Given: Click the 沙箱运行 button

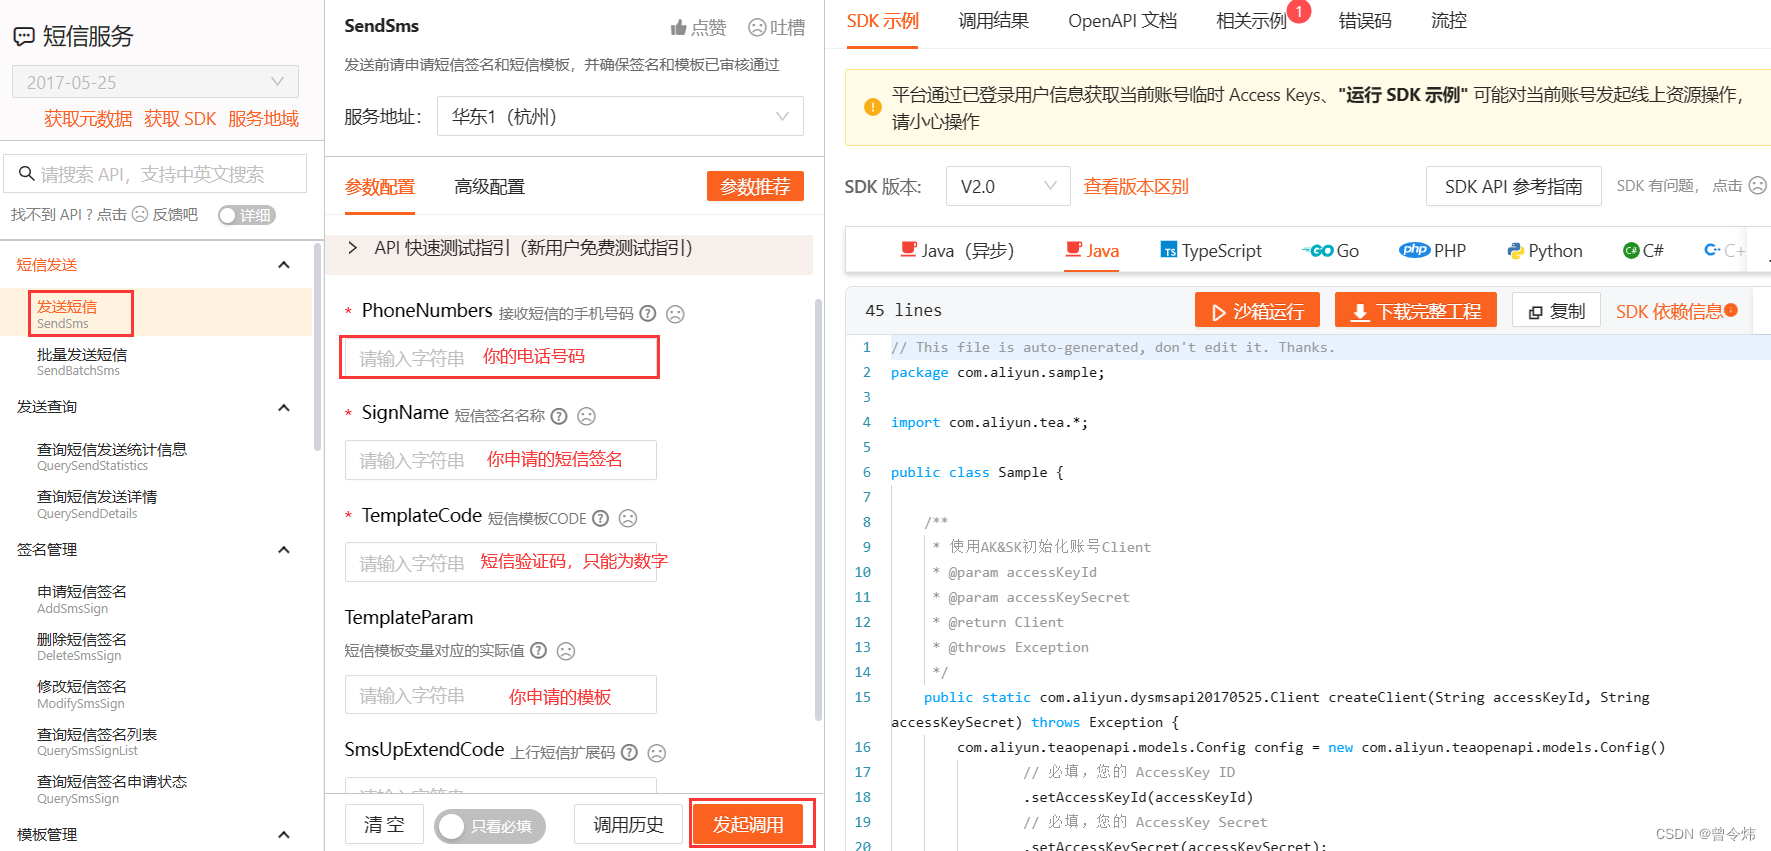Looking at the screenshot, I should 1257,311.
